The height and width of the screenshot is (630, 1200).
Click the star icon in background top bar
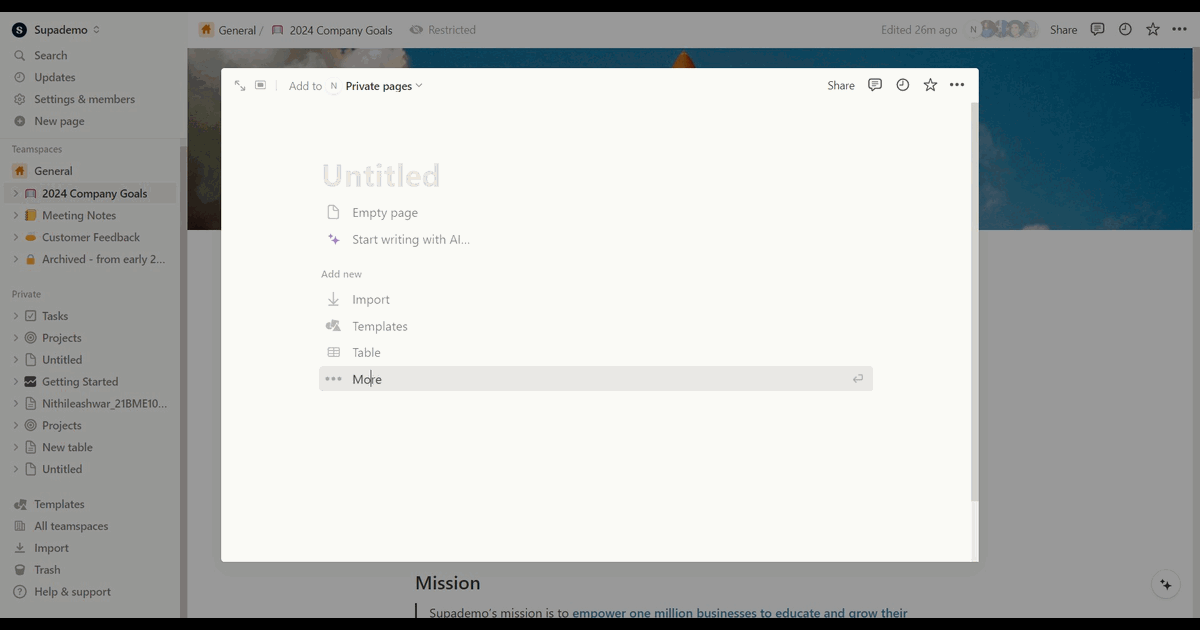click(1153, 30)
